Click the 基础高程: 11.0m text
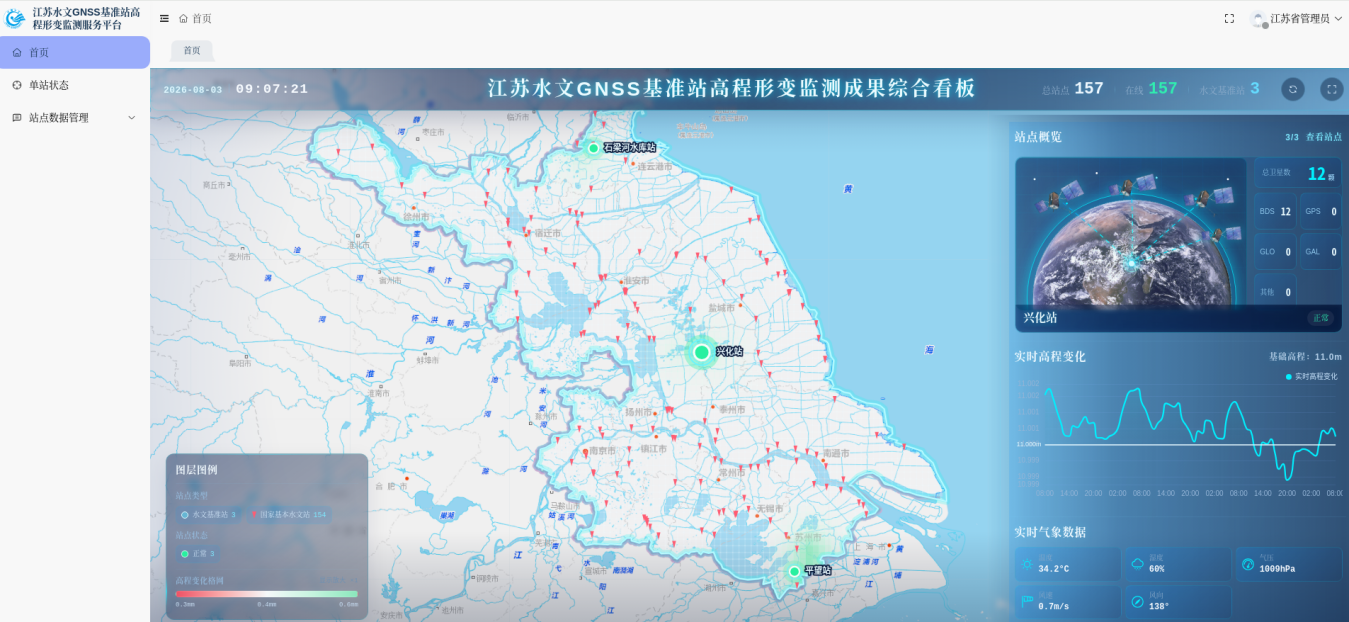 coord(1305,356)
